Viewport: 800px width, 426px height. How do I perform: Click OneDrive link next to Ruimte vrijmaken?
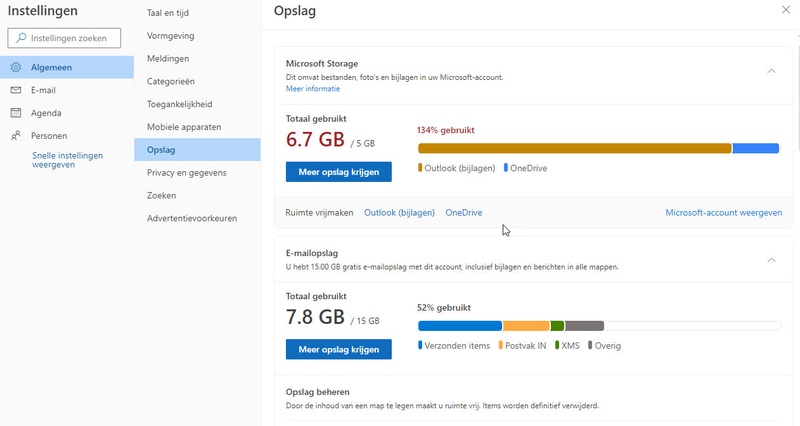click(x=464, y=213)
